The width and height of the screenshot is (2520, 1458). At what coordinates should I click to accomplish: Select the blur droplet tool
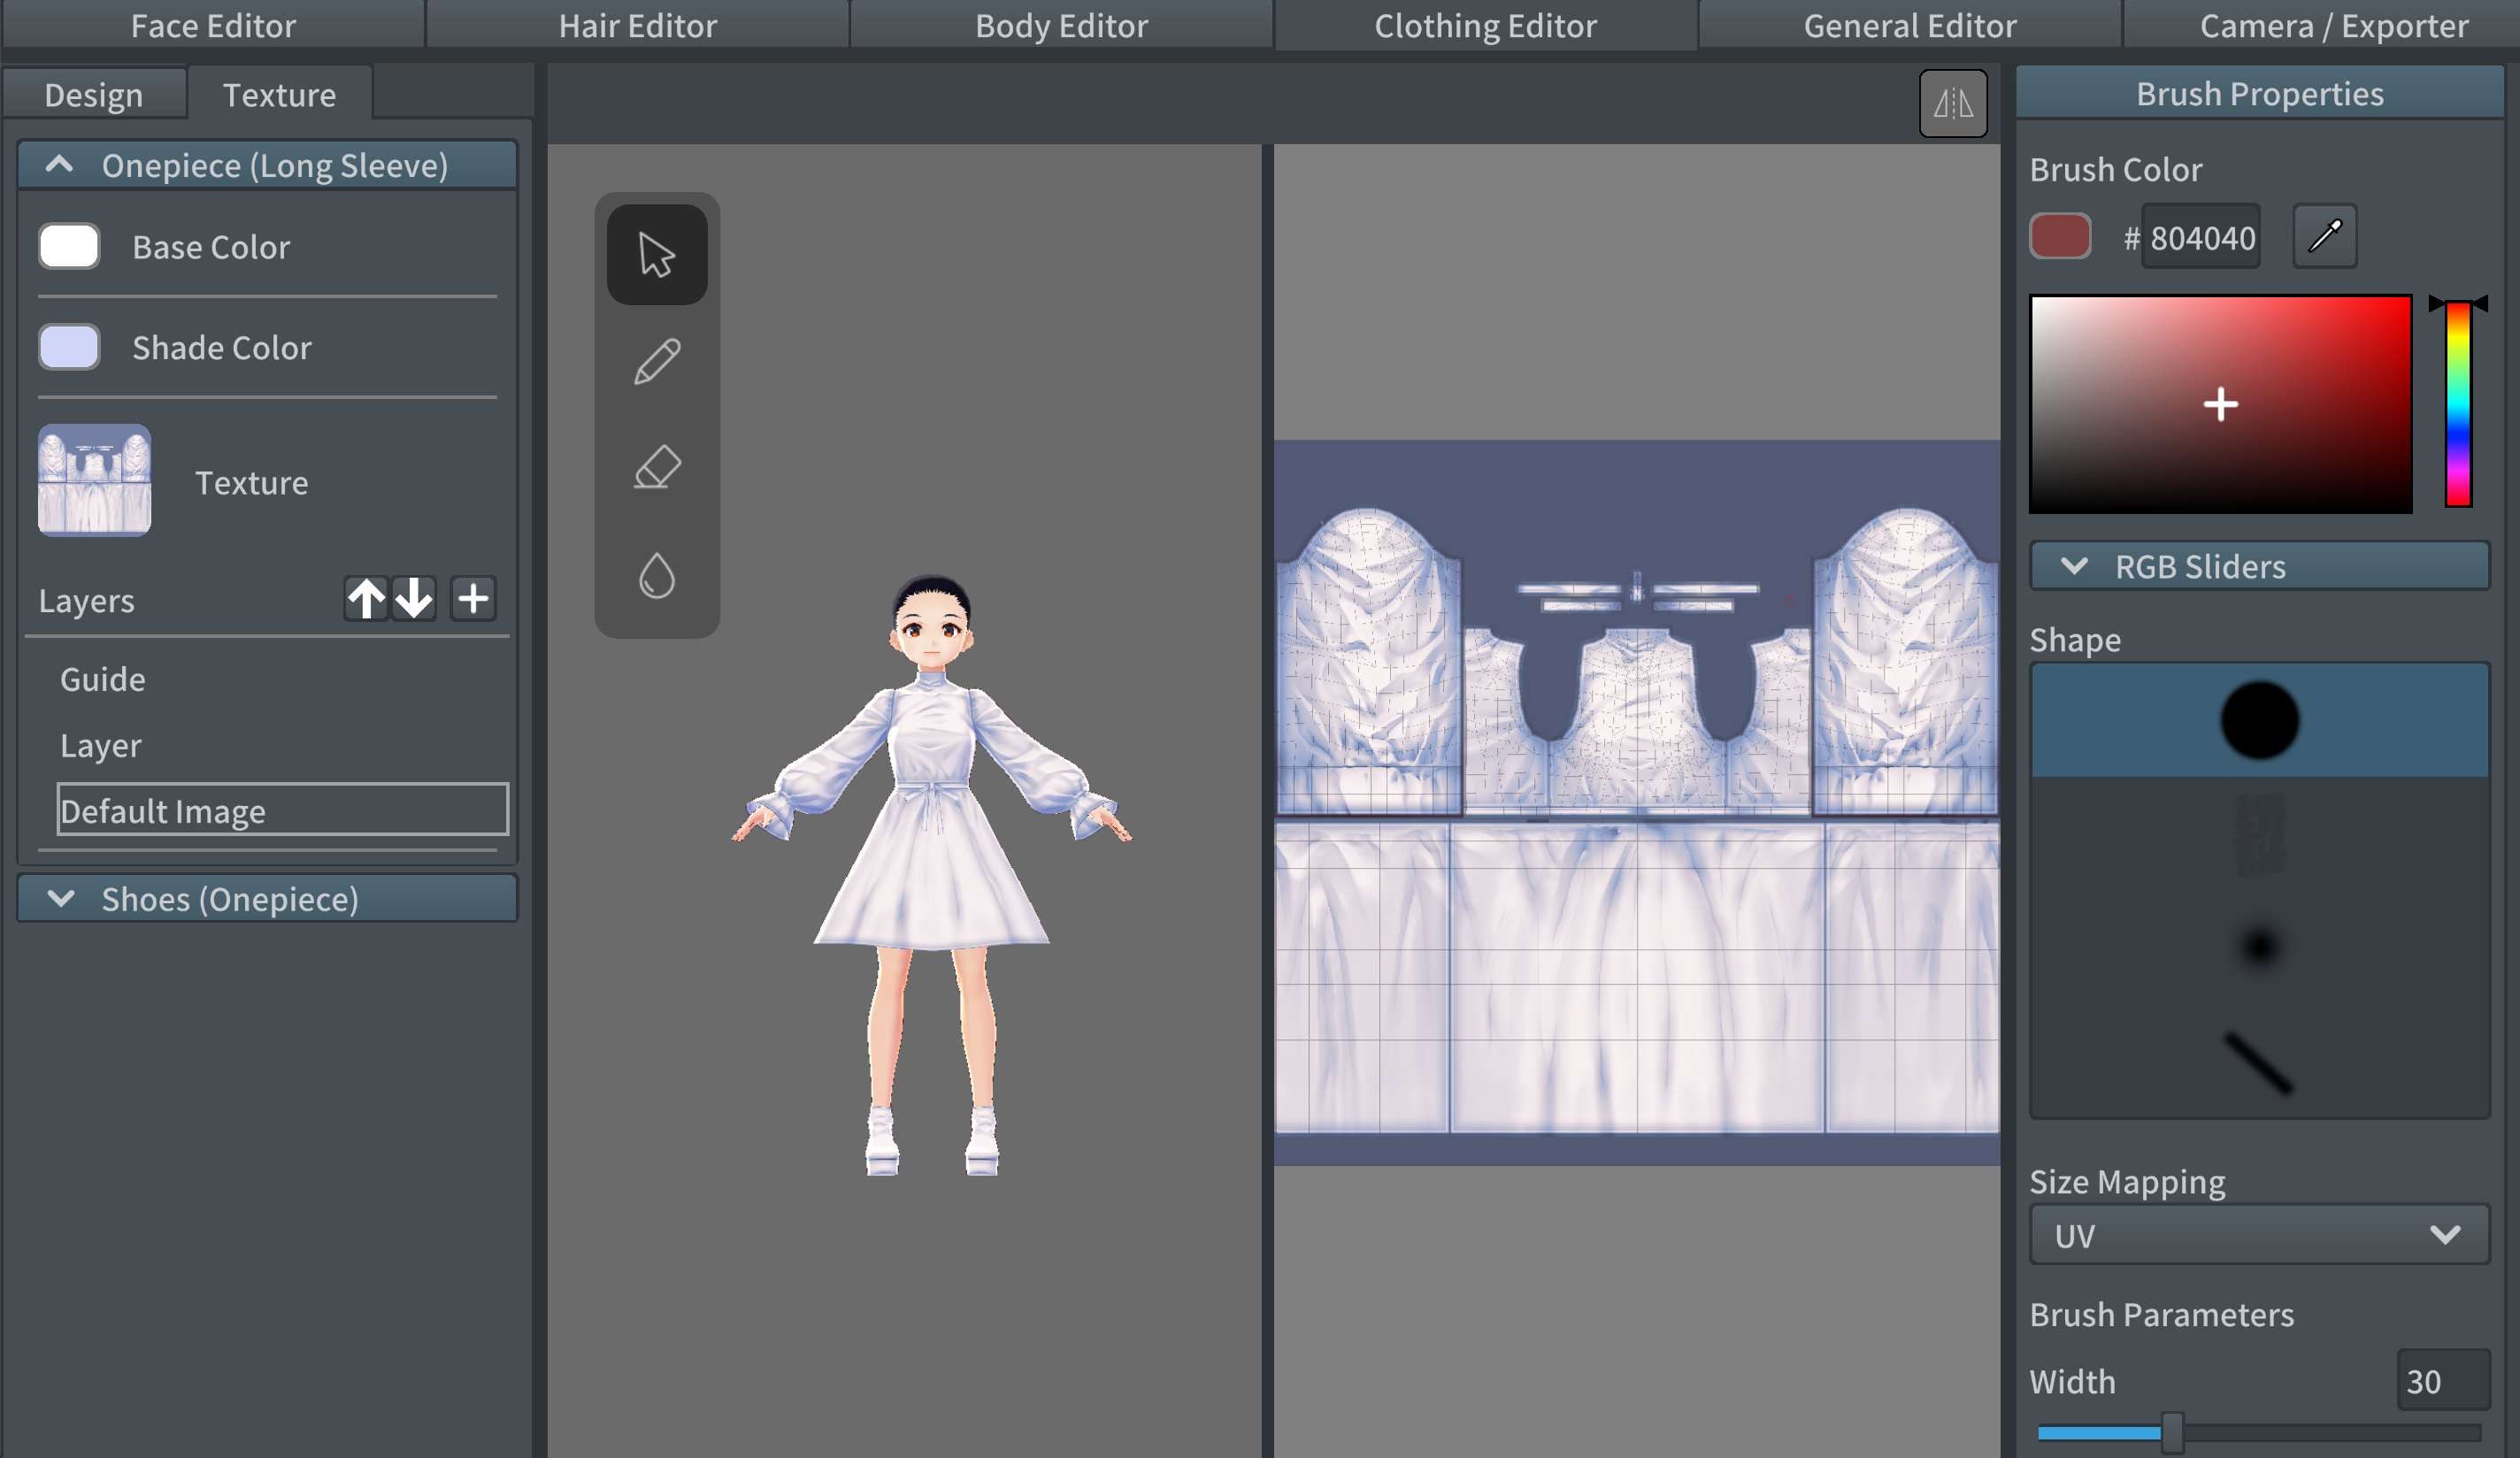click(657, 575)
